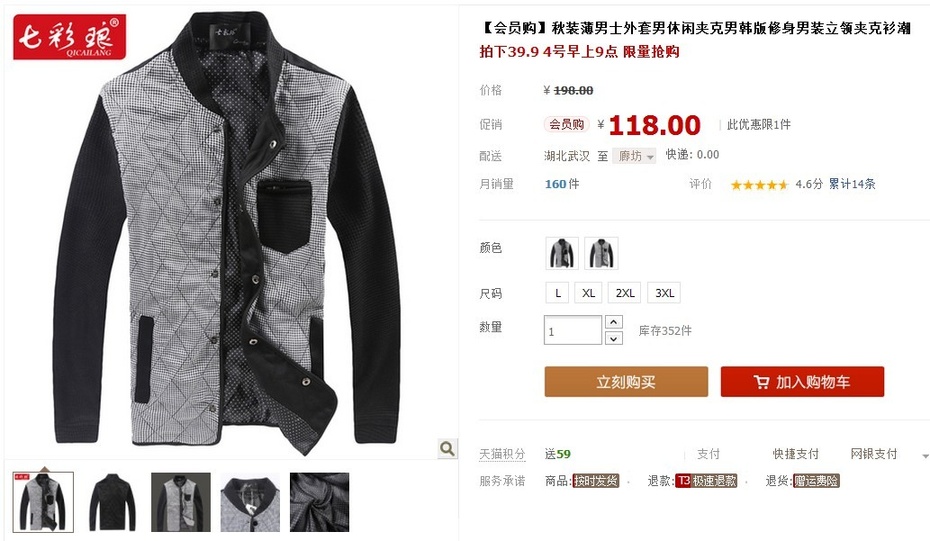Click the five-star rating icons
The height and width of the screenshot is (541, 930).
coord(759,184)
